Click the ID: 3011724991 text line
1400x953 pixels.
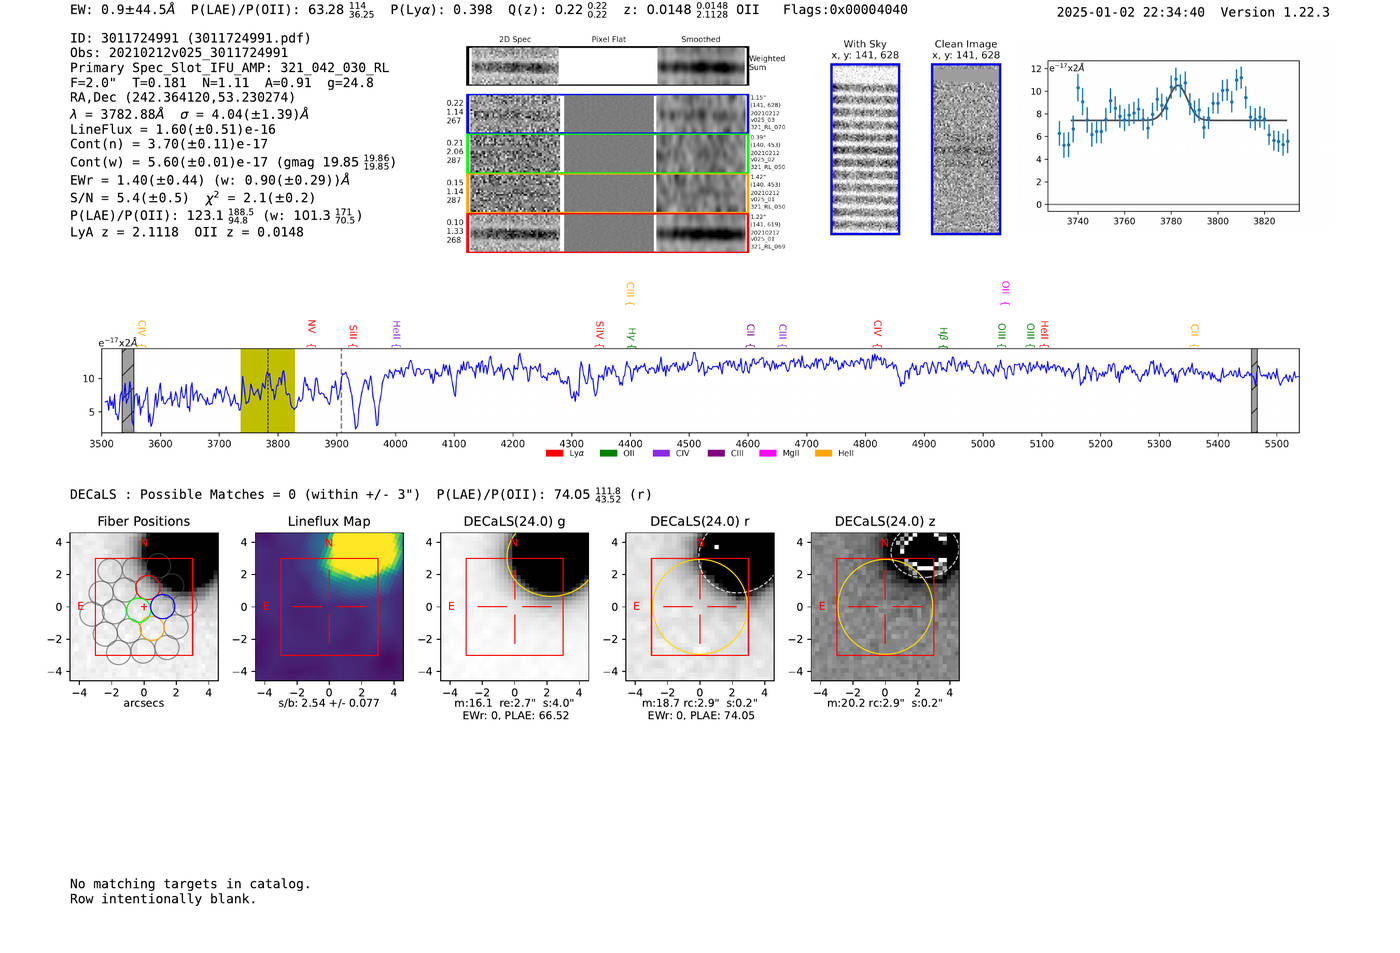(x=190, y=38)
